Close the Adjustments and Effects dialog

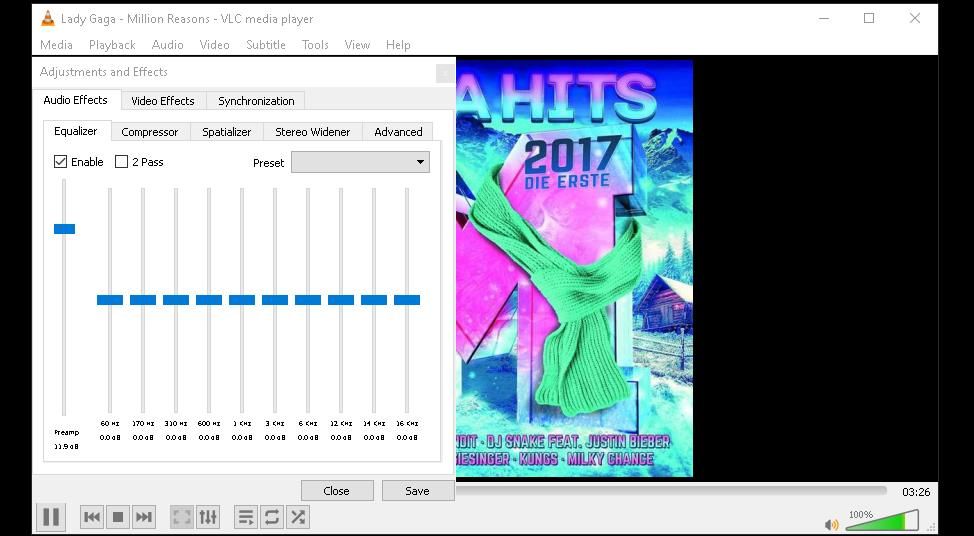pyautogui.click(x=336, y=491)
